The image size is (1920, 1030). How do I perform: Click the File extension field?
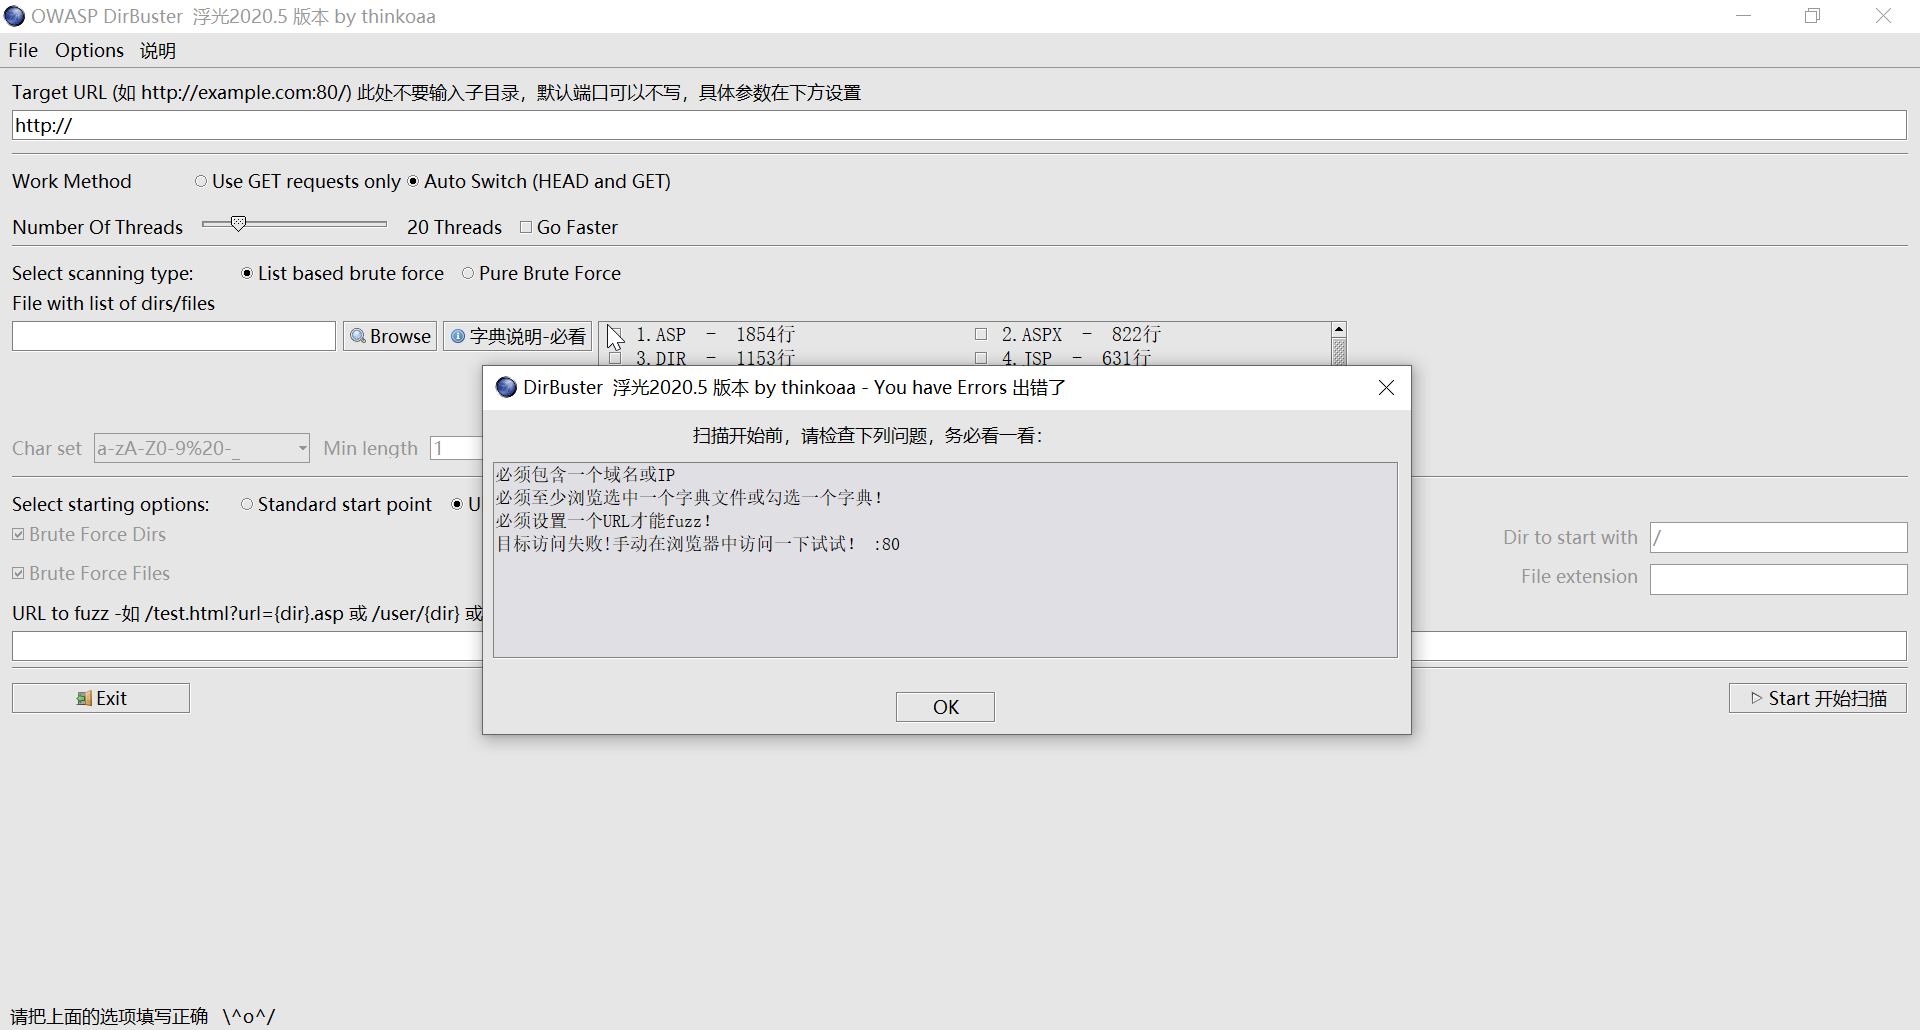click(x=1778, y=579)
